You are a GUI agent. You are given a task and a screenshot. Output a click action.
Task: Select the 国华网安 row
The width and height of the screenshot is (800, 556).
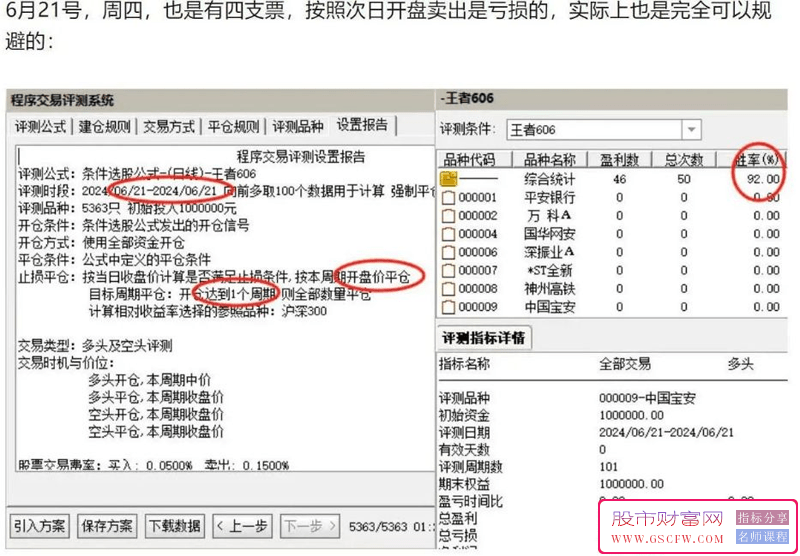(611, 234)
